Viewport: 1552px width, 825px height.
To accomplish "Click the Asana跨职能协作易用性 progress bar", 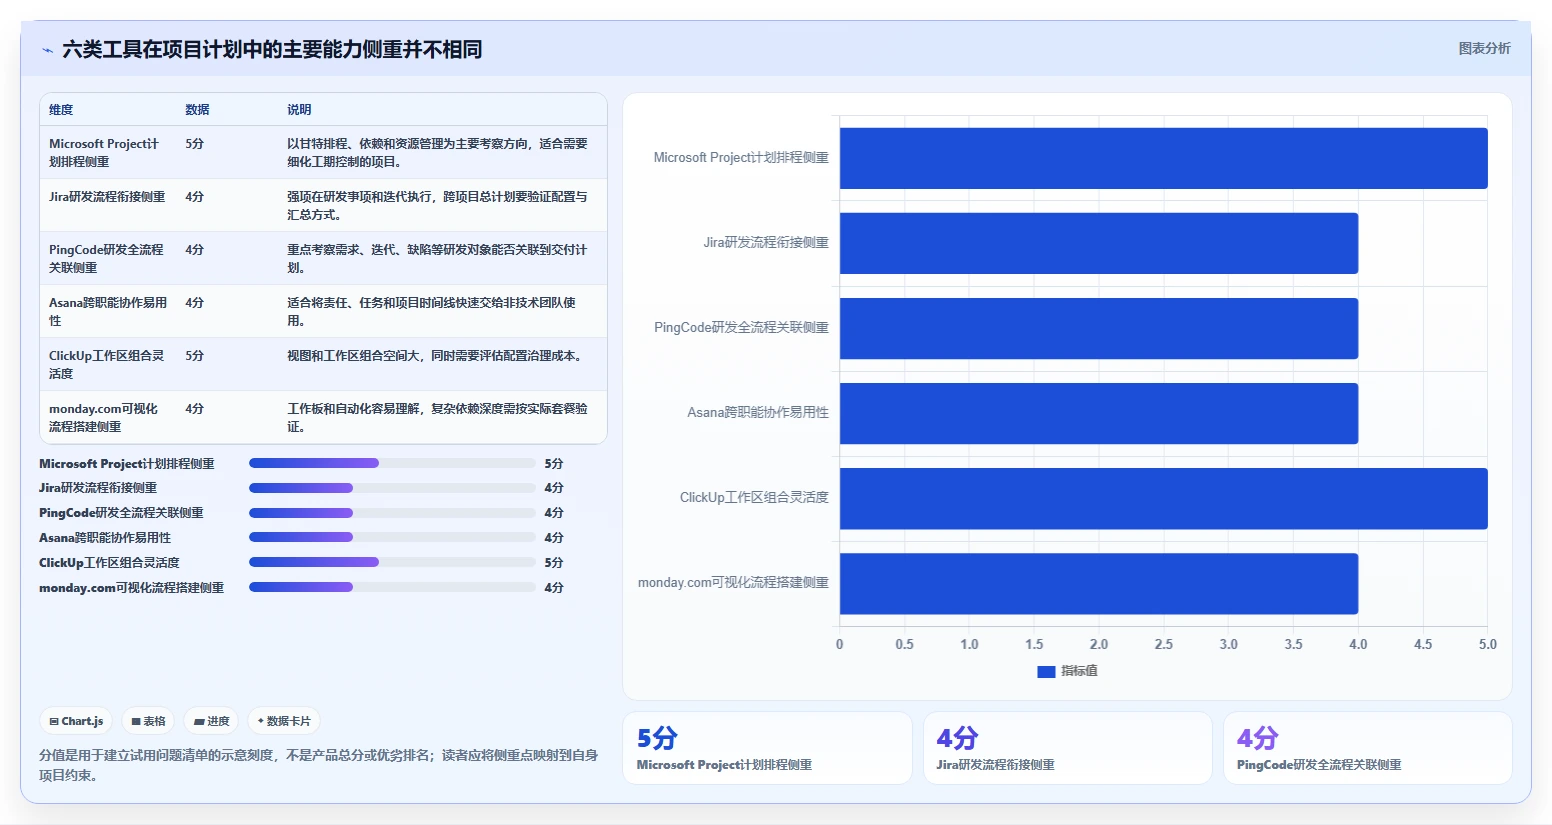I will pos(392,537).
